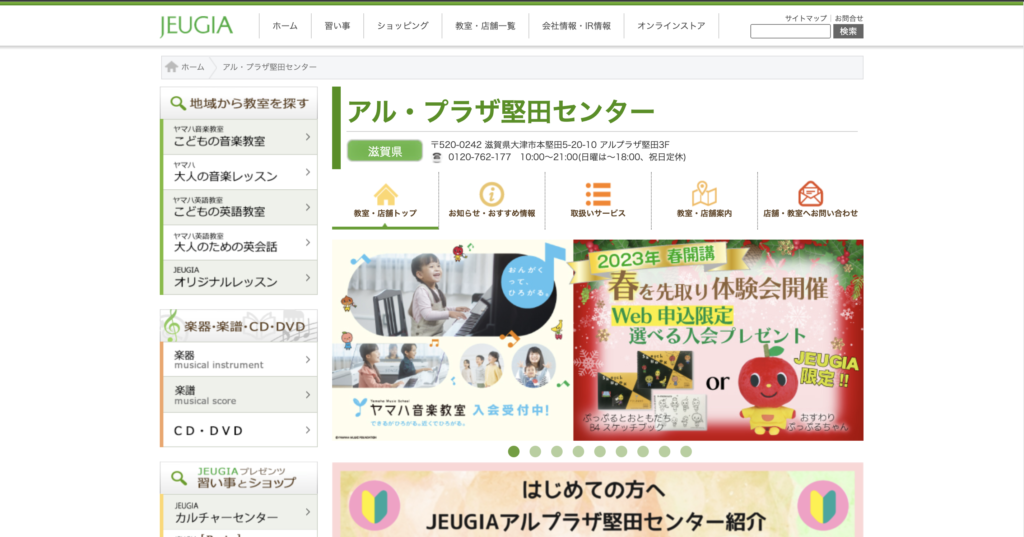The image size is (1024, 537).
Task: Select the fourth carousel dot
Action: pos(579,451)
